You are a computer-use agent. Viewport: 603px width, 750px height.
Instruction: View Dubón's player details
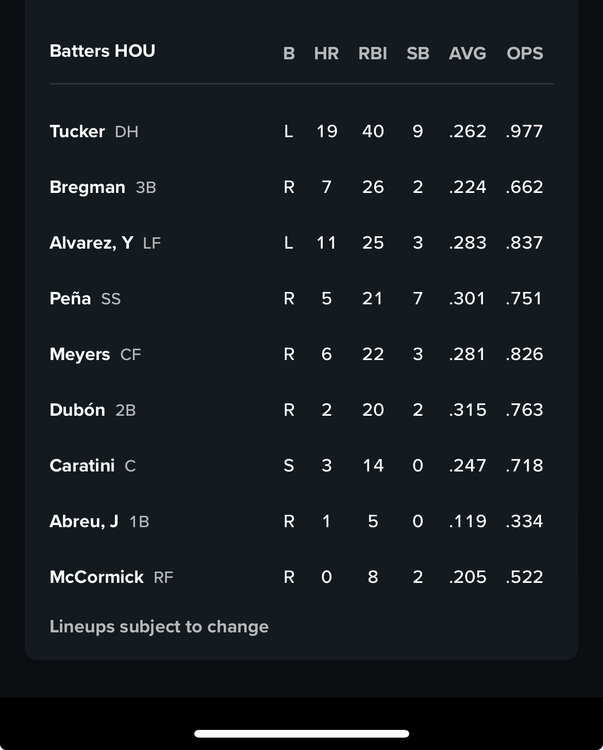[x=77, y=410]
